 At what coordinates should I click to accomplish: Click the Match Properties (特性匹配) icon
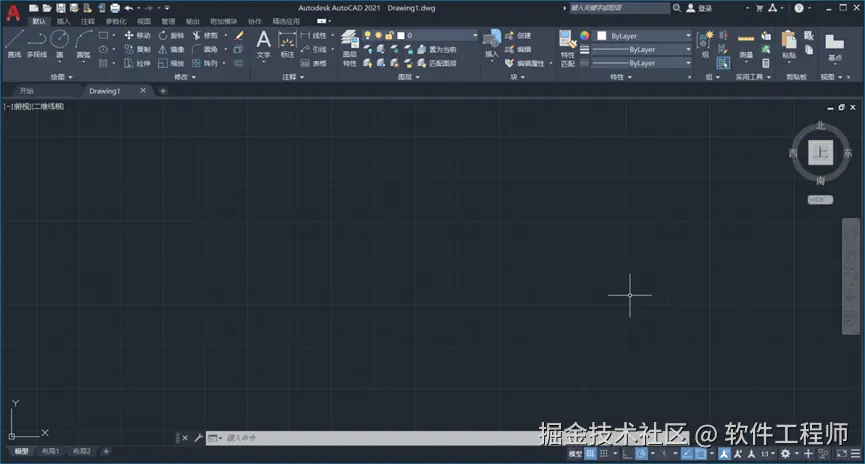(568, 49)
